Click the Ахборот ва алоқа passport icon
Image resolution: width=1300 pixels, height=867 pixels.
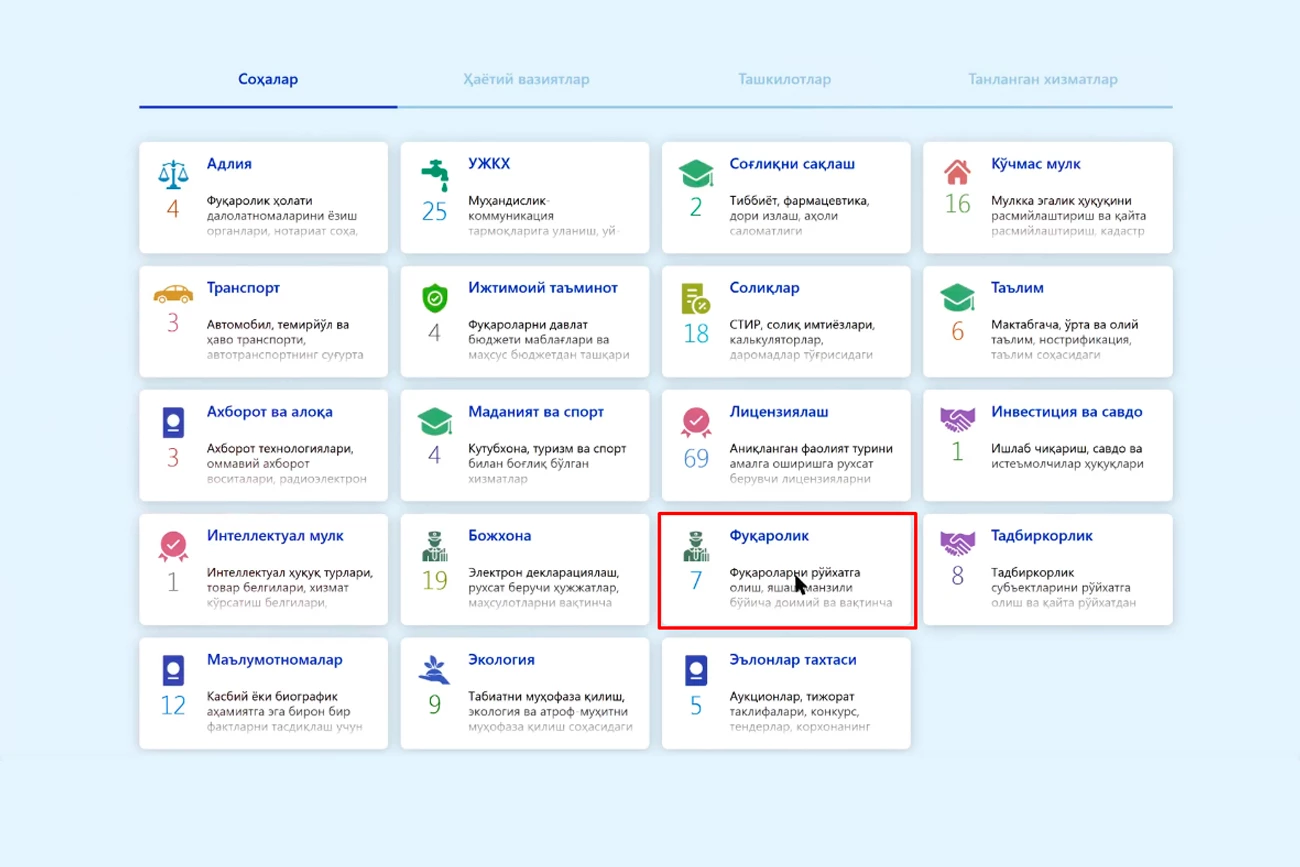click(173, 422)
